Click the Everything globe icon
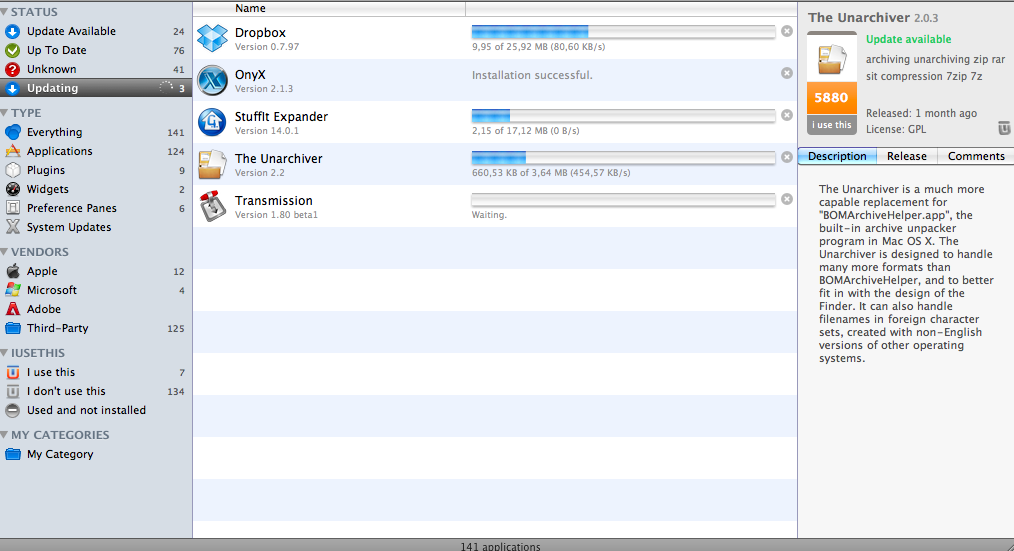This screenshot has width=1014, height=551. pyautogui.click(x=13, y=132)
